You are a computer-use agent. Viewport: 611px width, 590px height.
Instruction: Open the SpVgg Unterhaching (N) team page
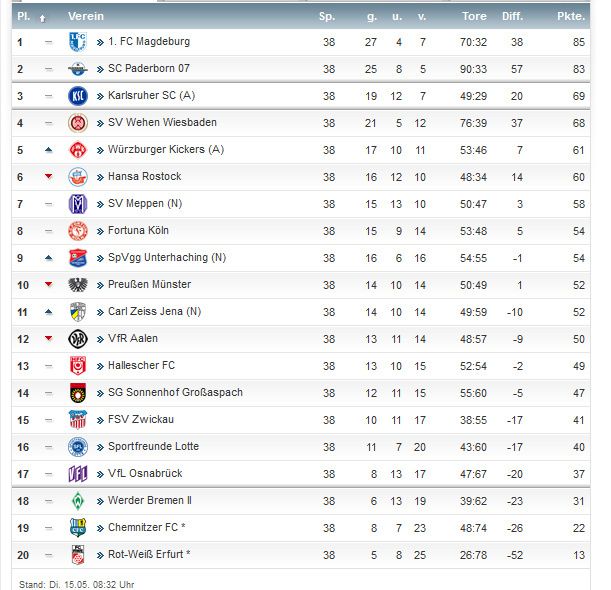tap(167, 258)
